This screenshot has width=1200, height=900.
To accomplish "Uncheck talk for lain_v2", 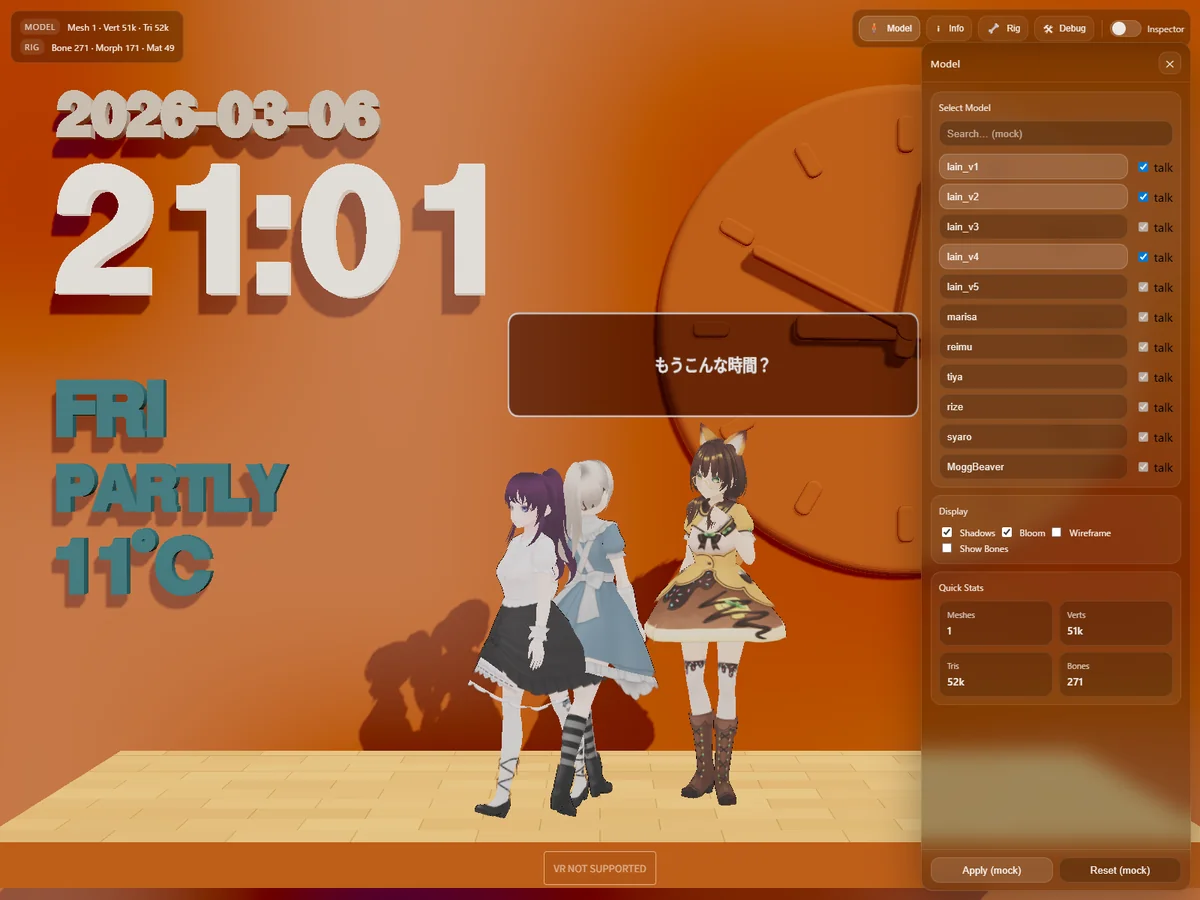I will [1143, 197].
